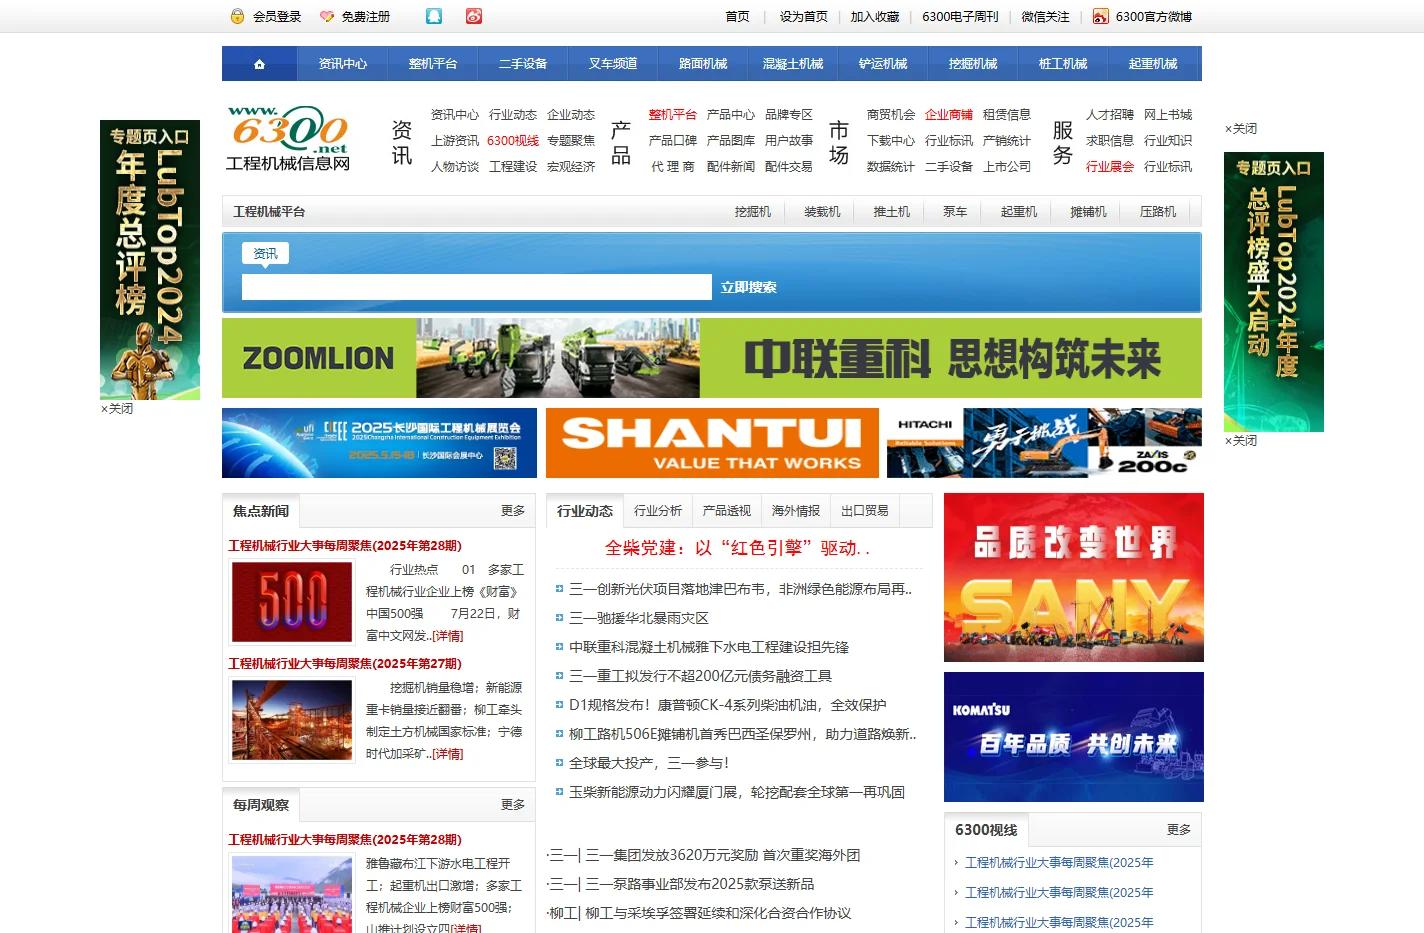Click the ZOOMLION banner advertisement
Image resolution: width=1424 pixels, height=933 pixels.
(x=712, y=358)
